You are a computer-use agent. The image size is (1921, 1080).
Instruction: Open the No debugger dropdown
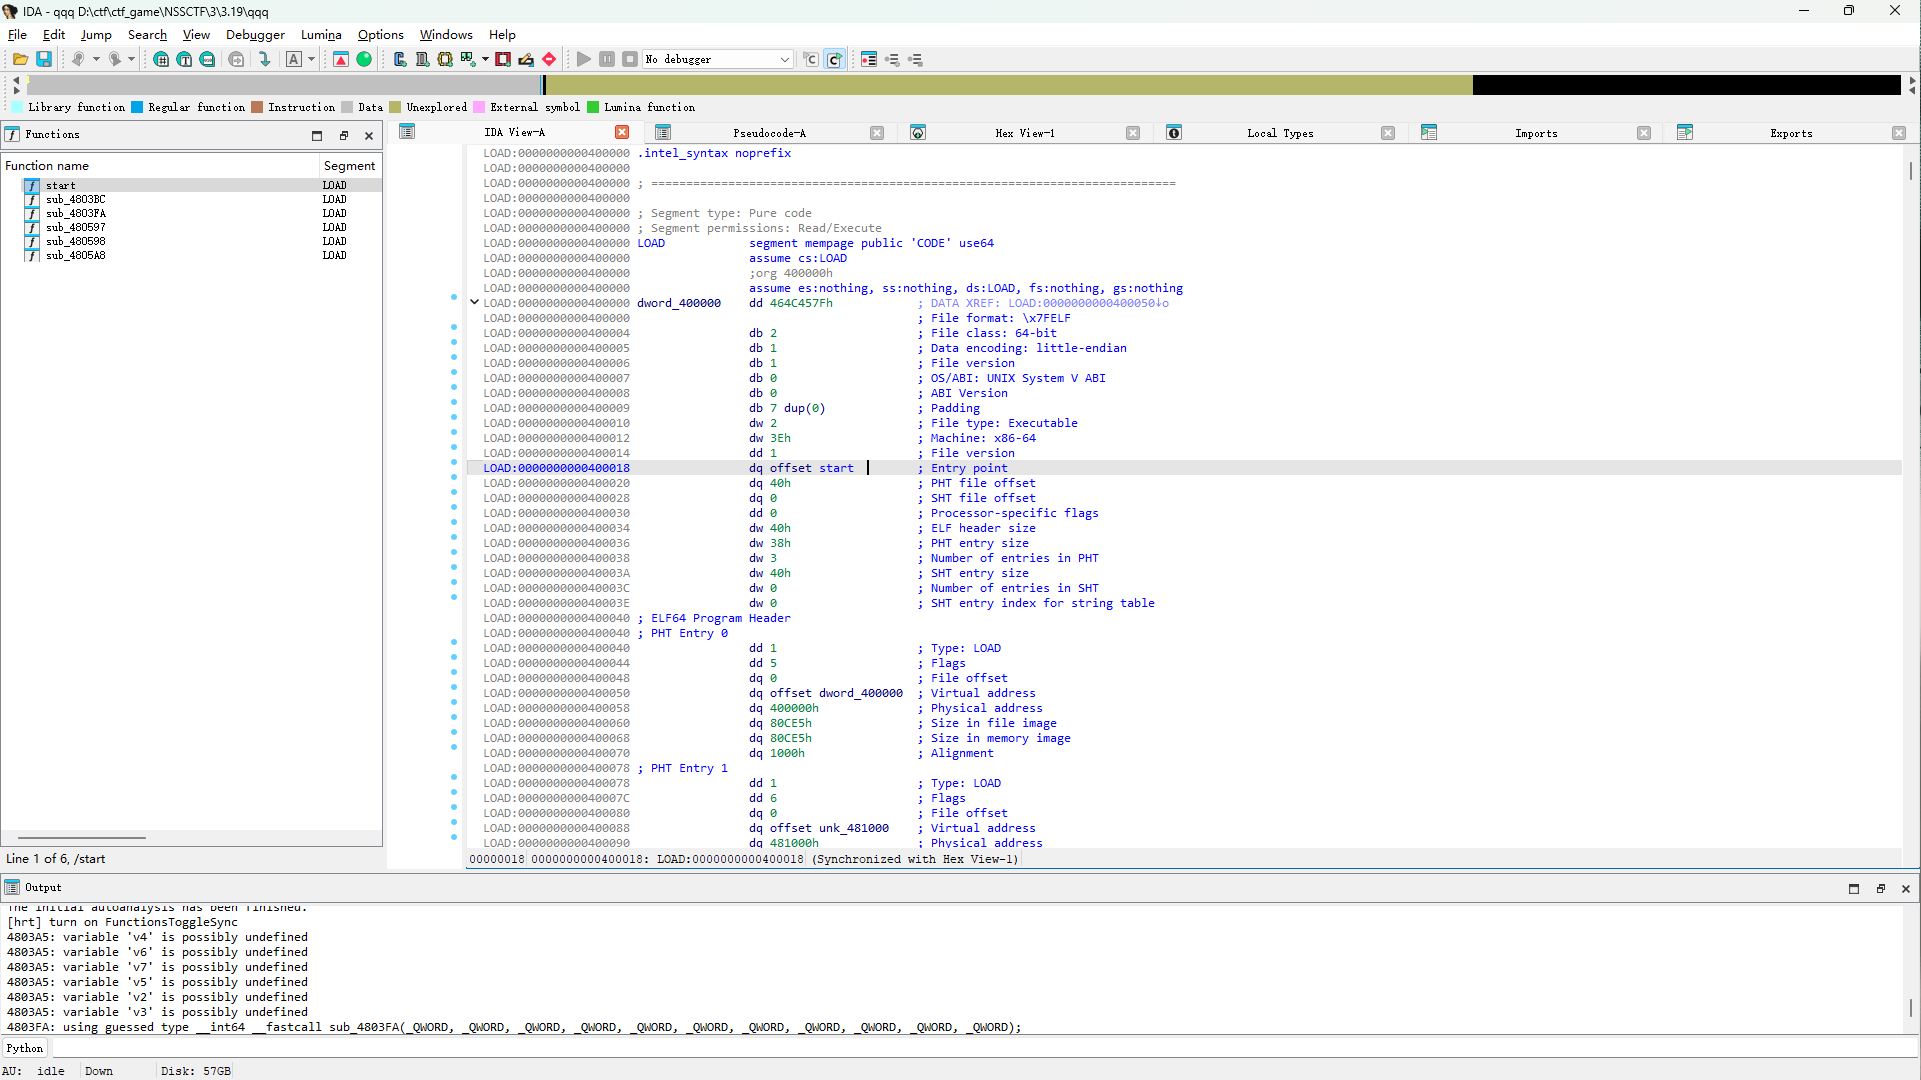(784, 59)
